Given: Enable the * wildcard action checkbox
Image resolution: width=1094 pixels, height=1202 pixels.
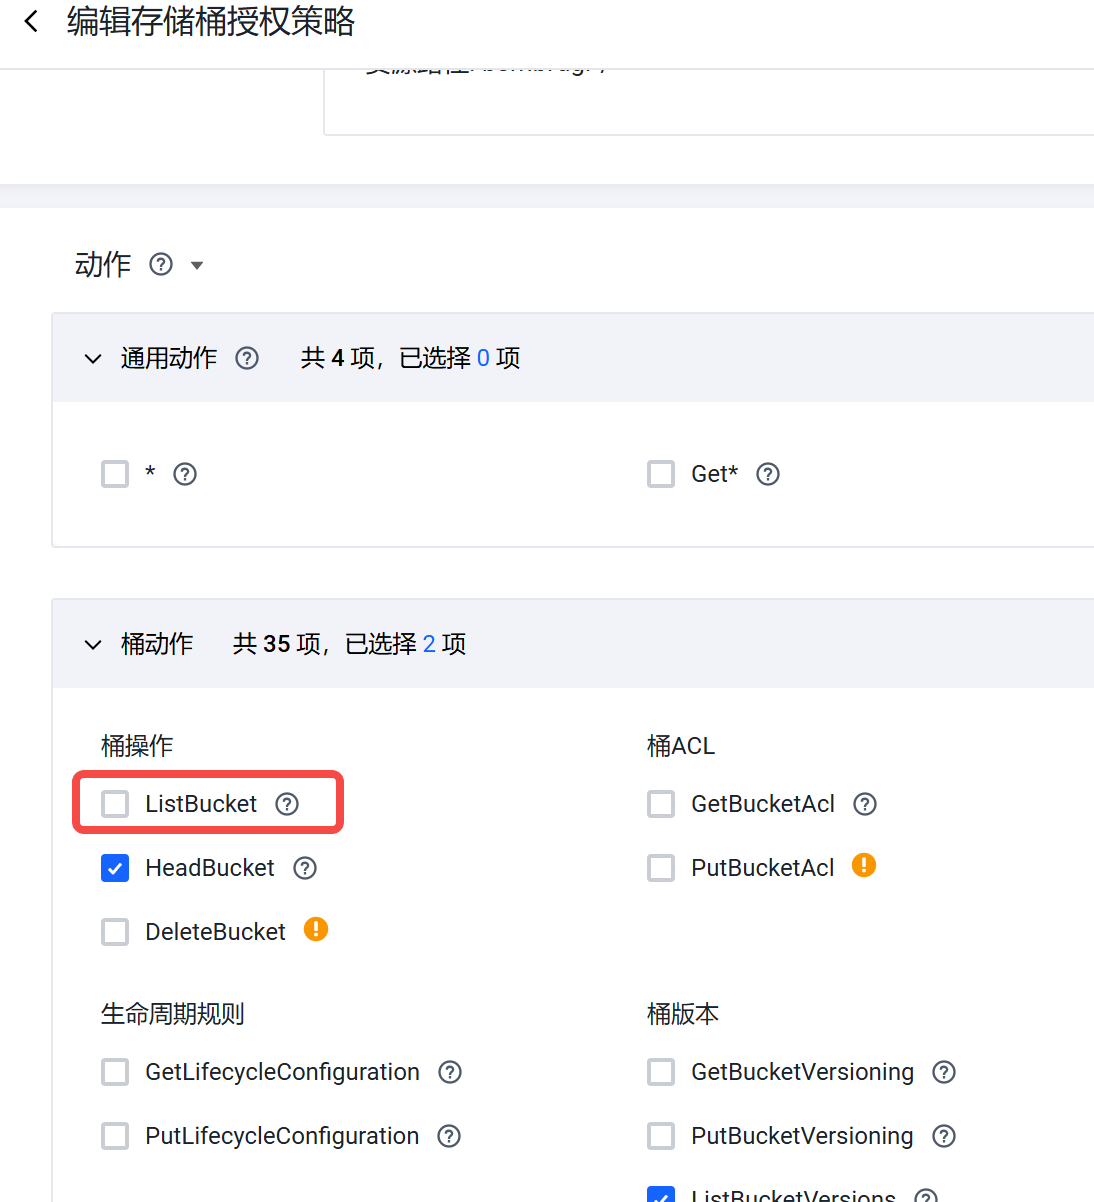Looking at the screenshot, I should (x=115, y=474).
